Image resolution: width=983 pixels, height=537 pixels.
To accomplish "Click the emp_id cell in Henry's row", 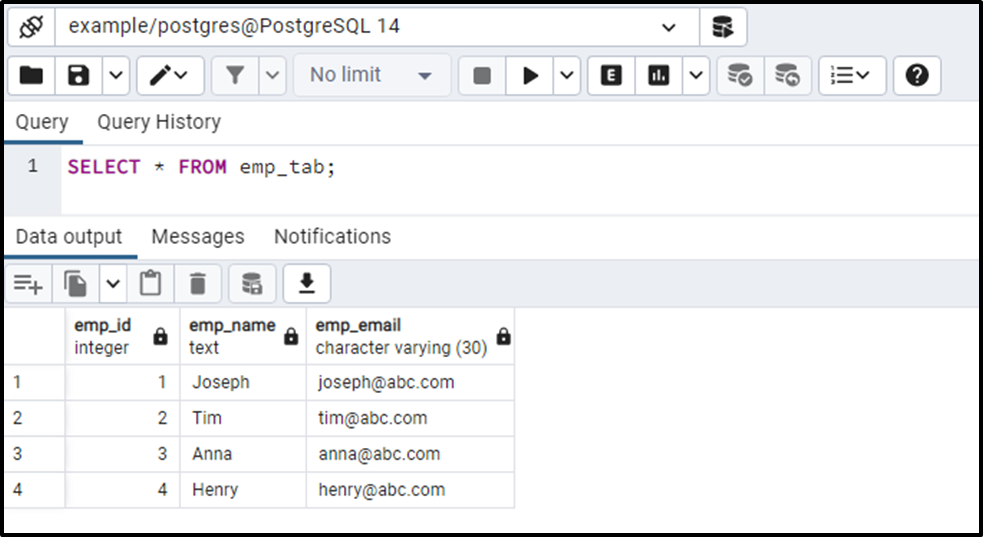I will [122, 490].
